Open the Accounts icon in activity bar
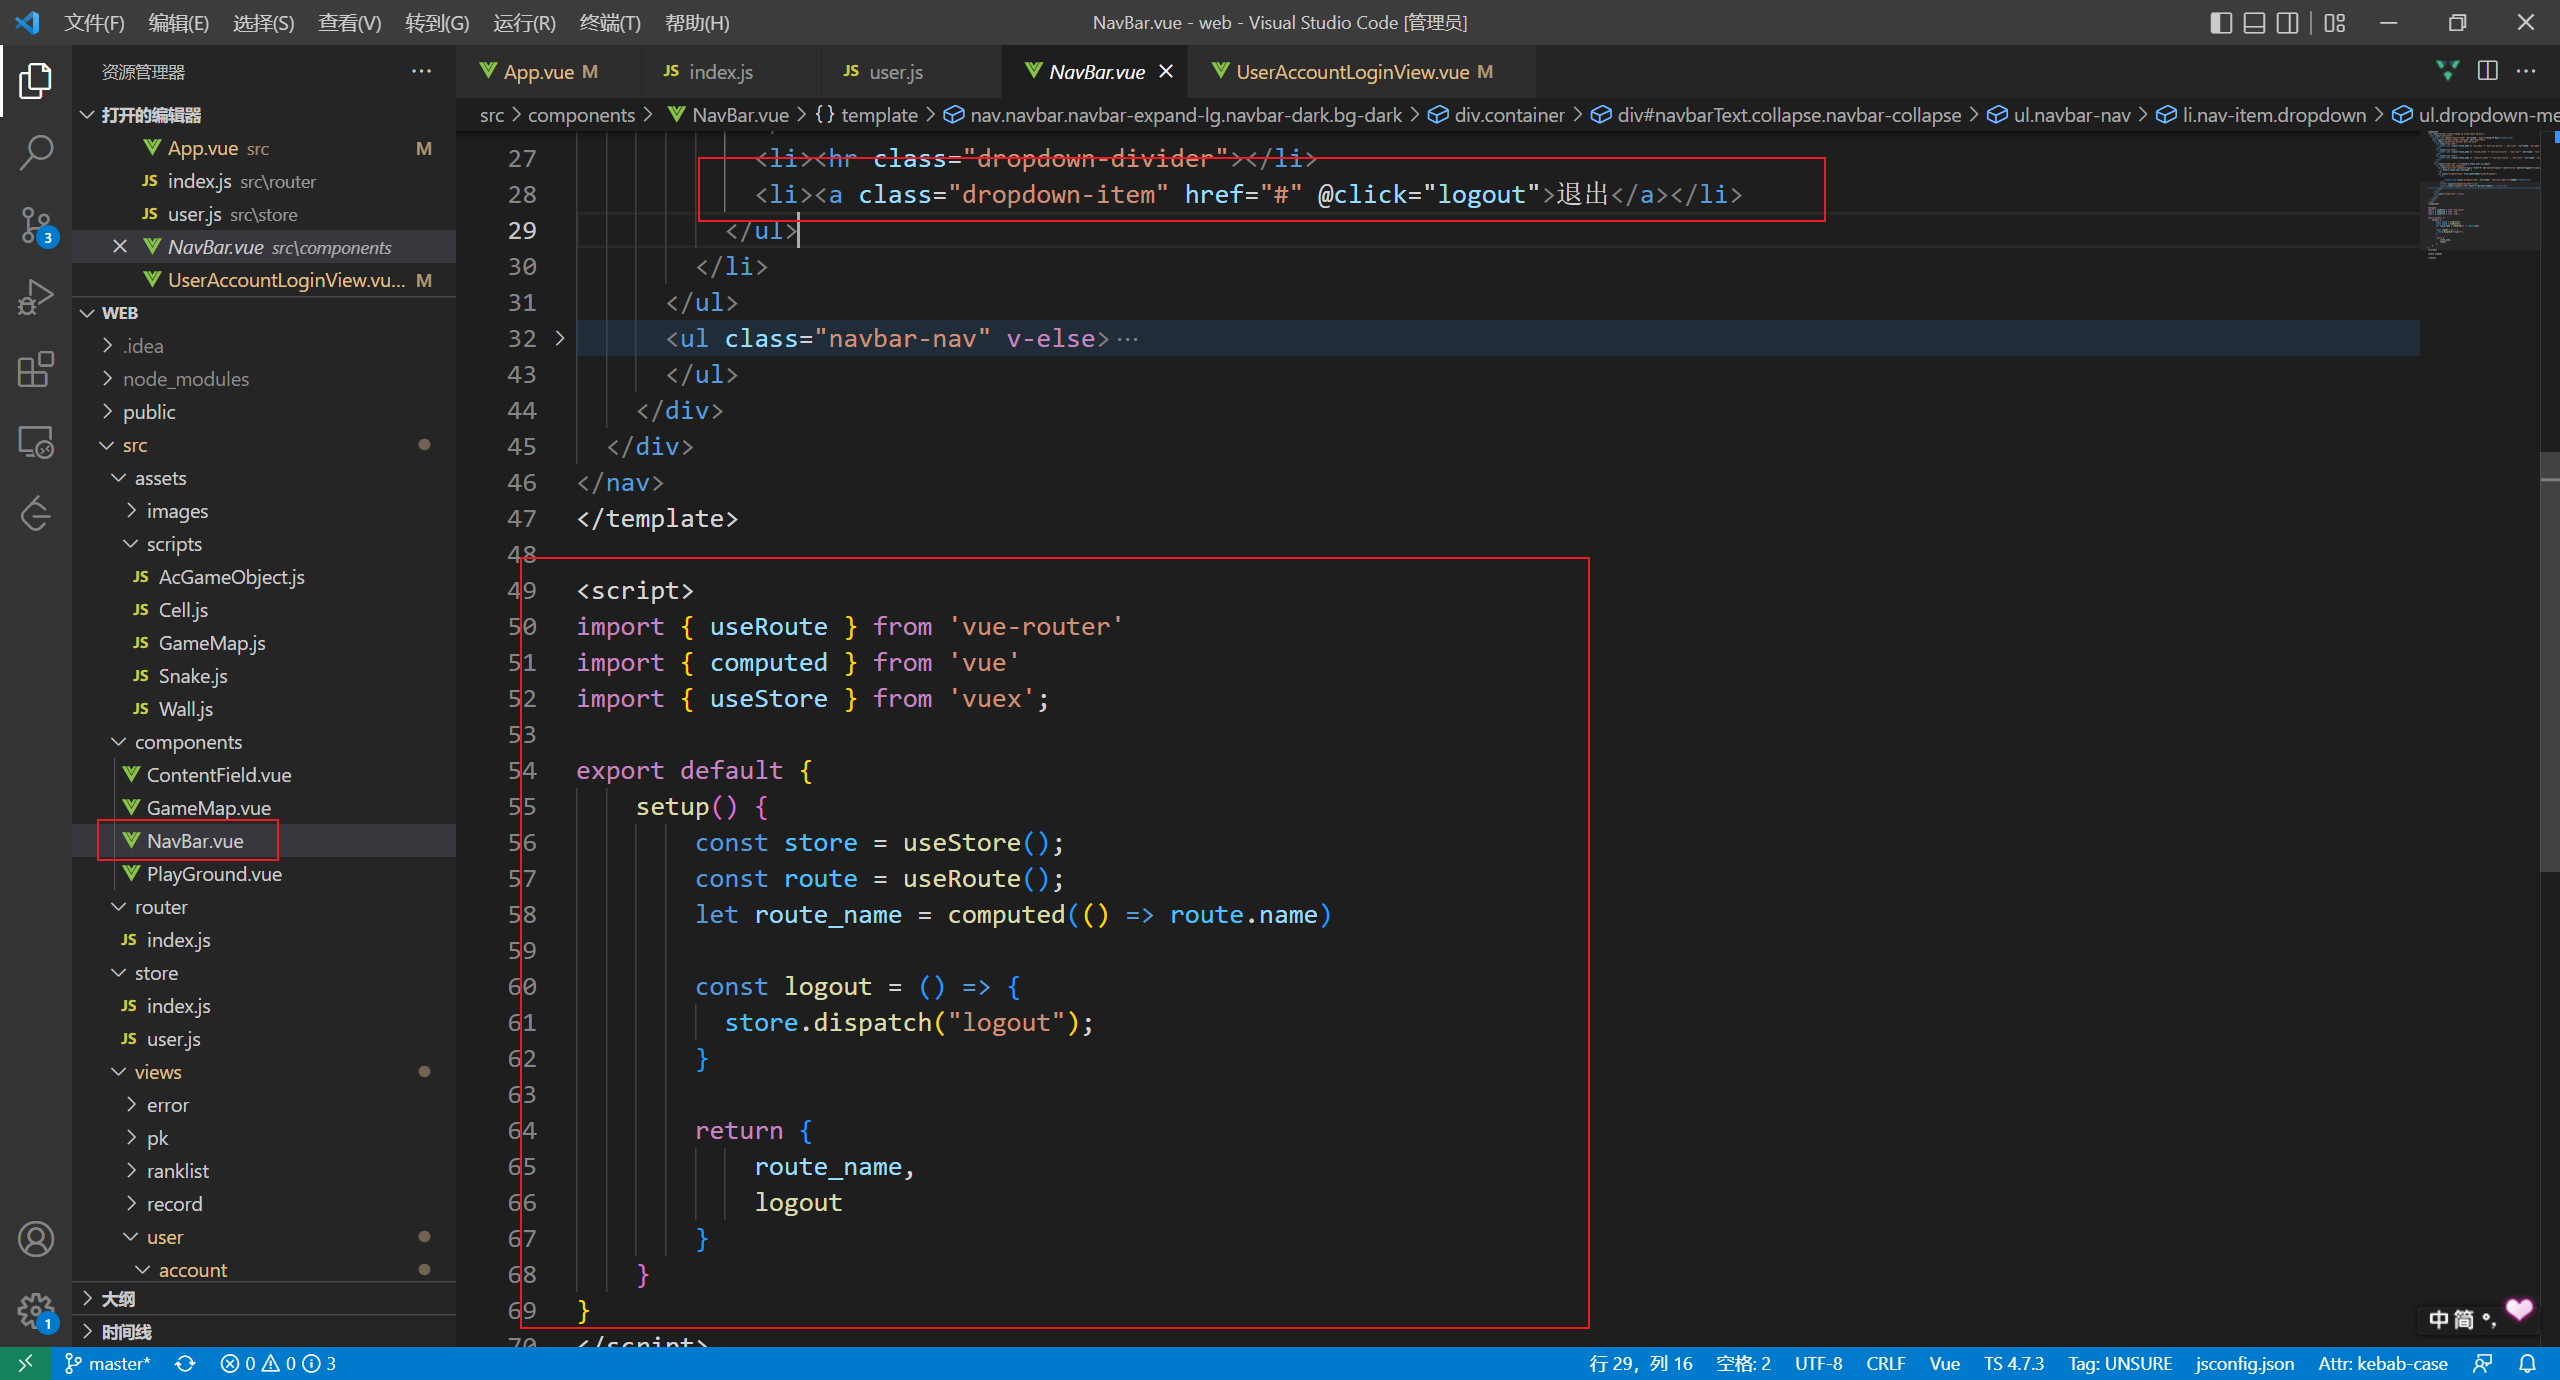The image size is (2560, 1380). click(36, 1239)
